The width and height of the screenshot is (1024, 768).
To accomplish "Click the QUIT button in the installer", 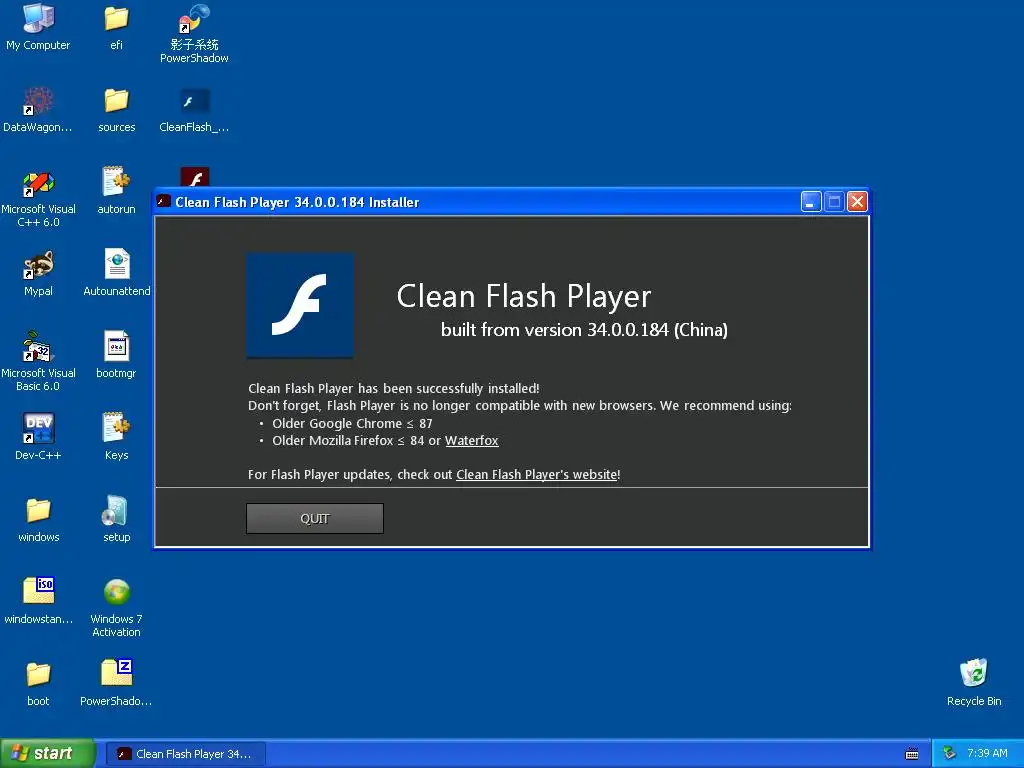I will click(x=315, y=519).
